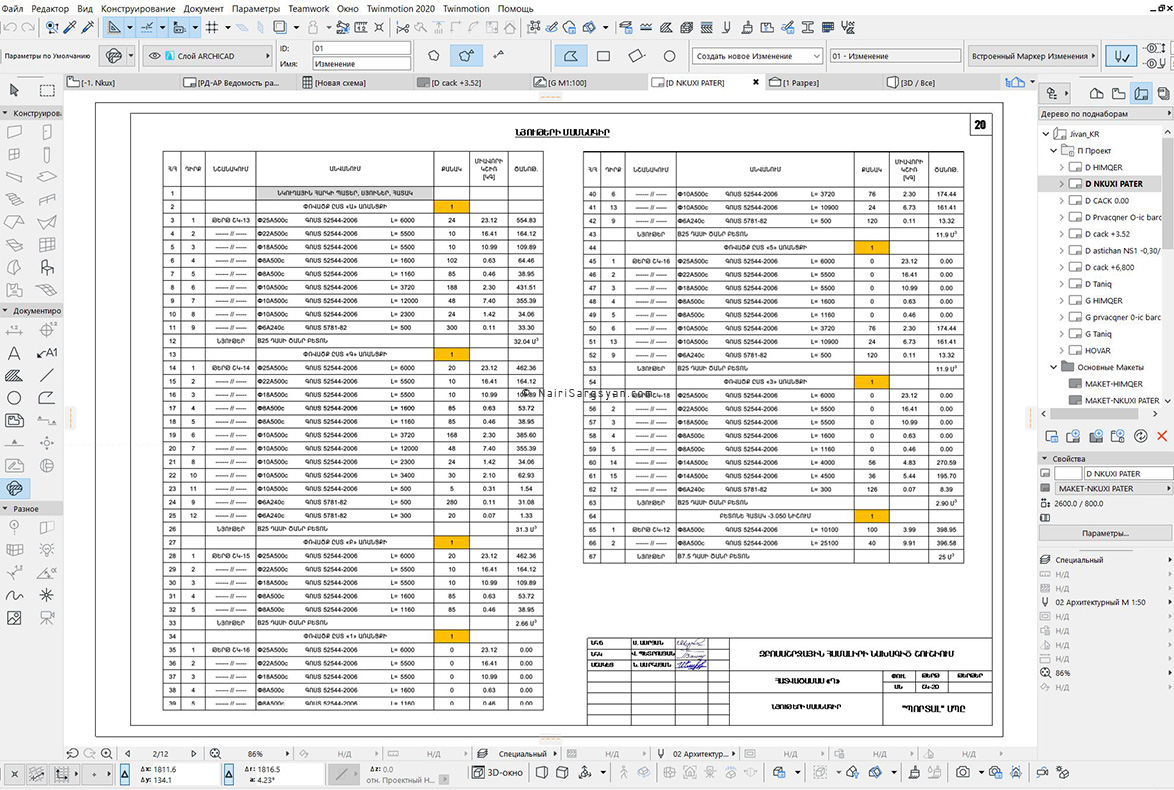Select rectangle geometry method
The image size is (1174, 790).
pos(603,55)
